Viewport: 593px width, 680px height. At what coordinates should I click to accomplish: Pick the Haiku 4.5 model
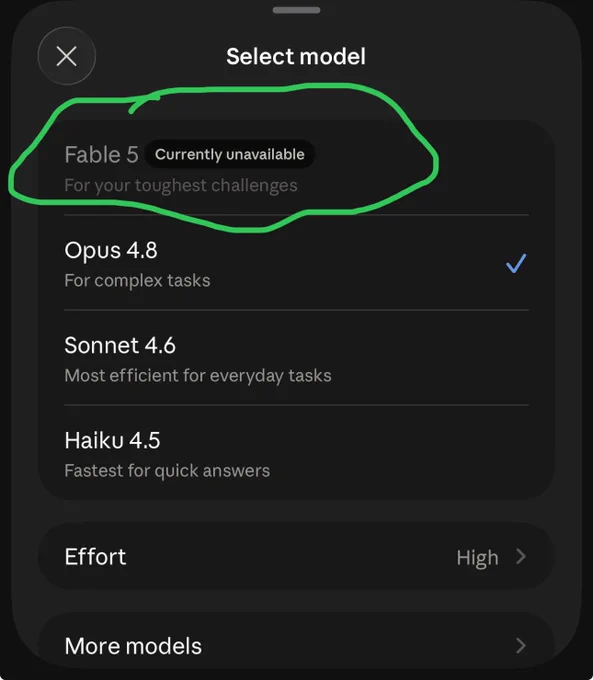tap(296, 452)
